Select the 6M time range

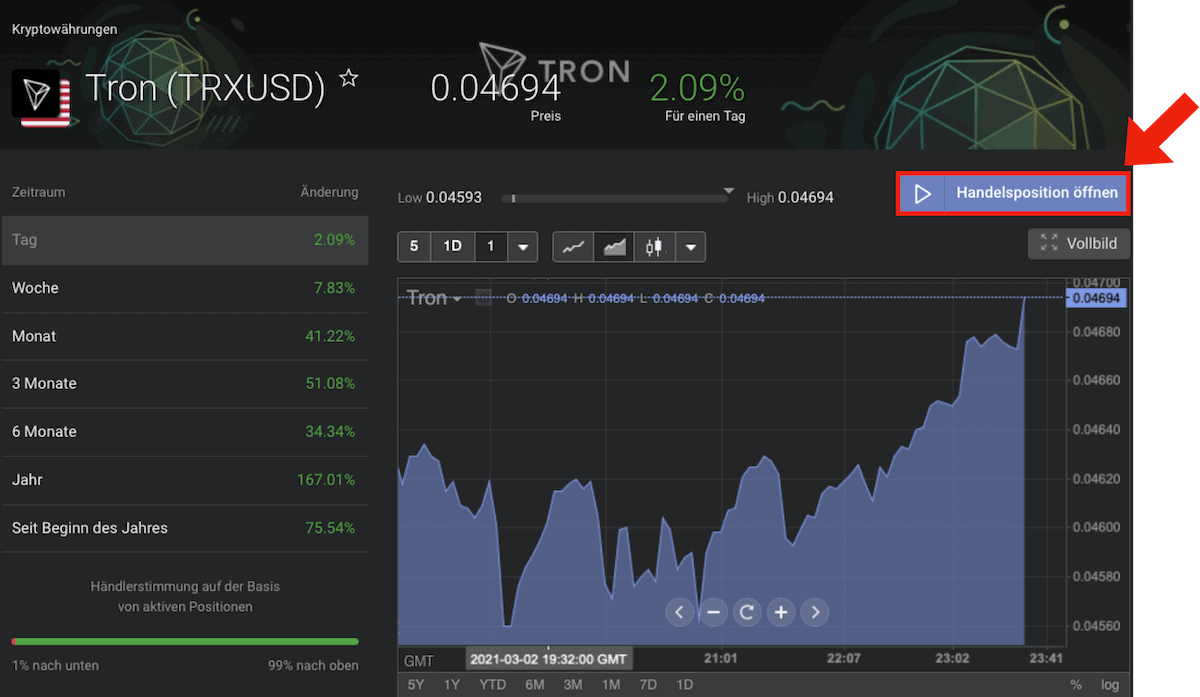pyautogui.click(x=534, y=685)
